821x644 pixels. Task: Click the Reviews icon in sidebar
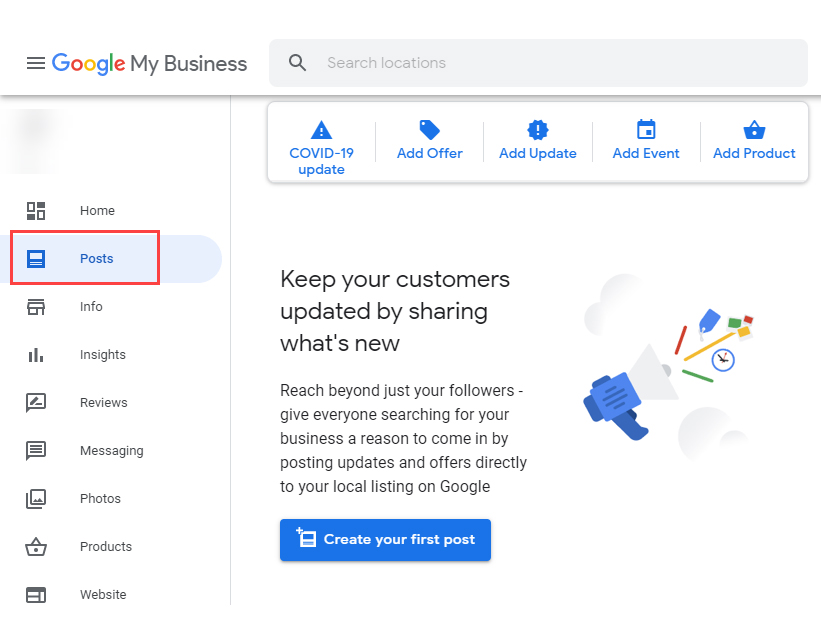[x=36, y=403]
